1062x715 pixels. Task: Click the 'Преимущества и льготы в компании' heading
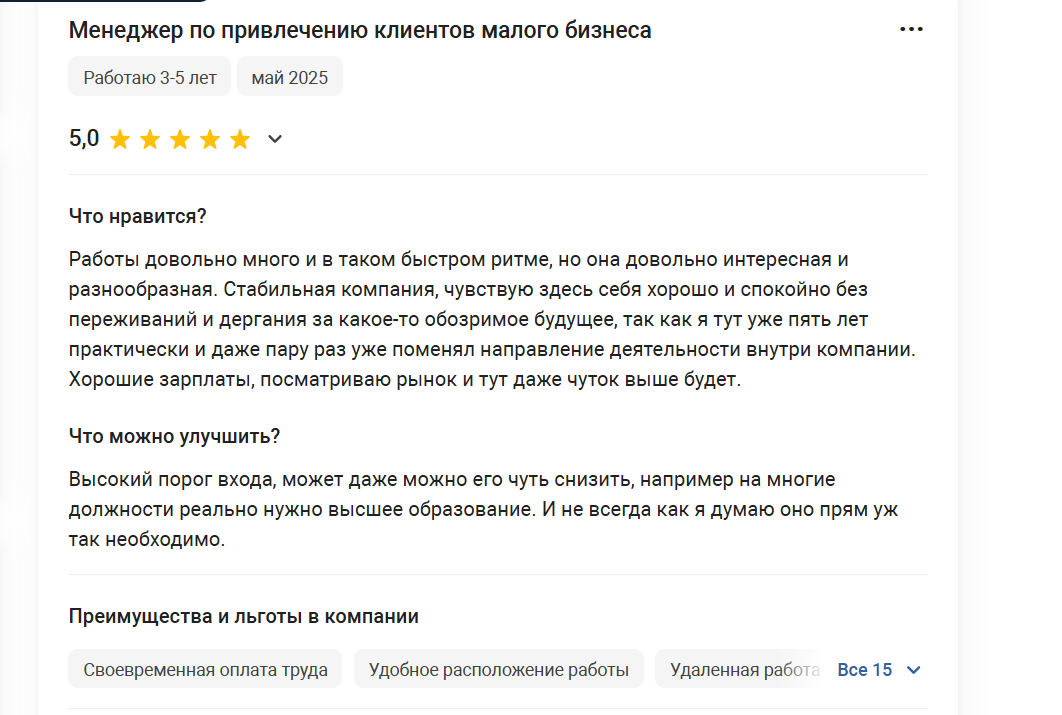(243, 616)
